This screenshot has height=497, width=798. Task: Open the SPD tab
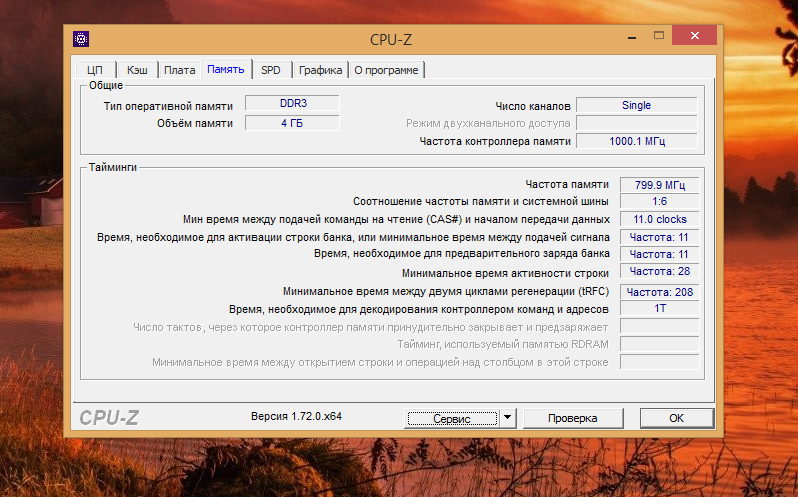(271, 70)
